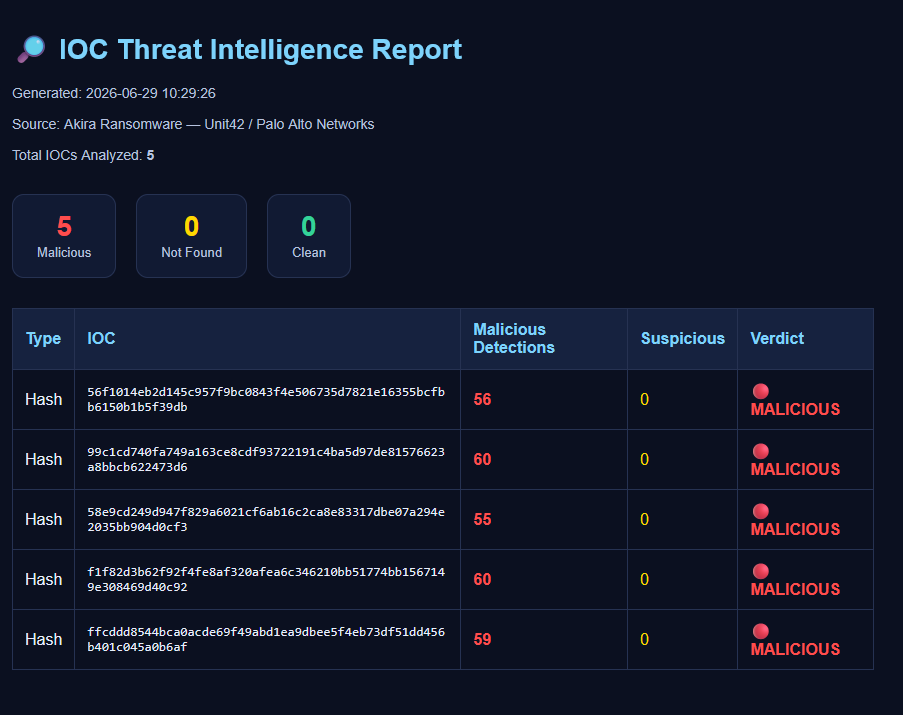The width and height of the screenshot is (903, 715).
Task: Click the red dot in the 99c1cd74 row
Action: tap(761, 451)
